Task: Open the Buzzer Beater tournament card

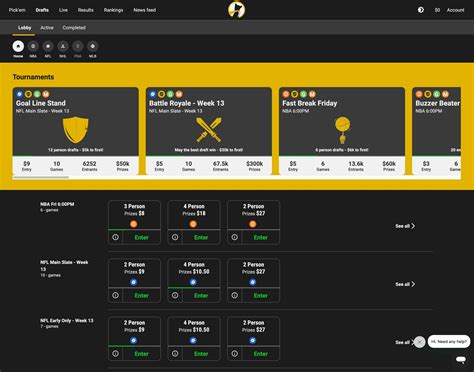Action: [x=437, y=131]
